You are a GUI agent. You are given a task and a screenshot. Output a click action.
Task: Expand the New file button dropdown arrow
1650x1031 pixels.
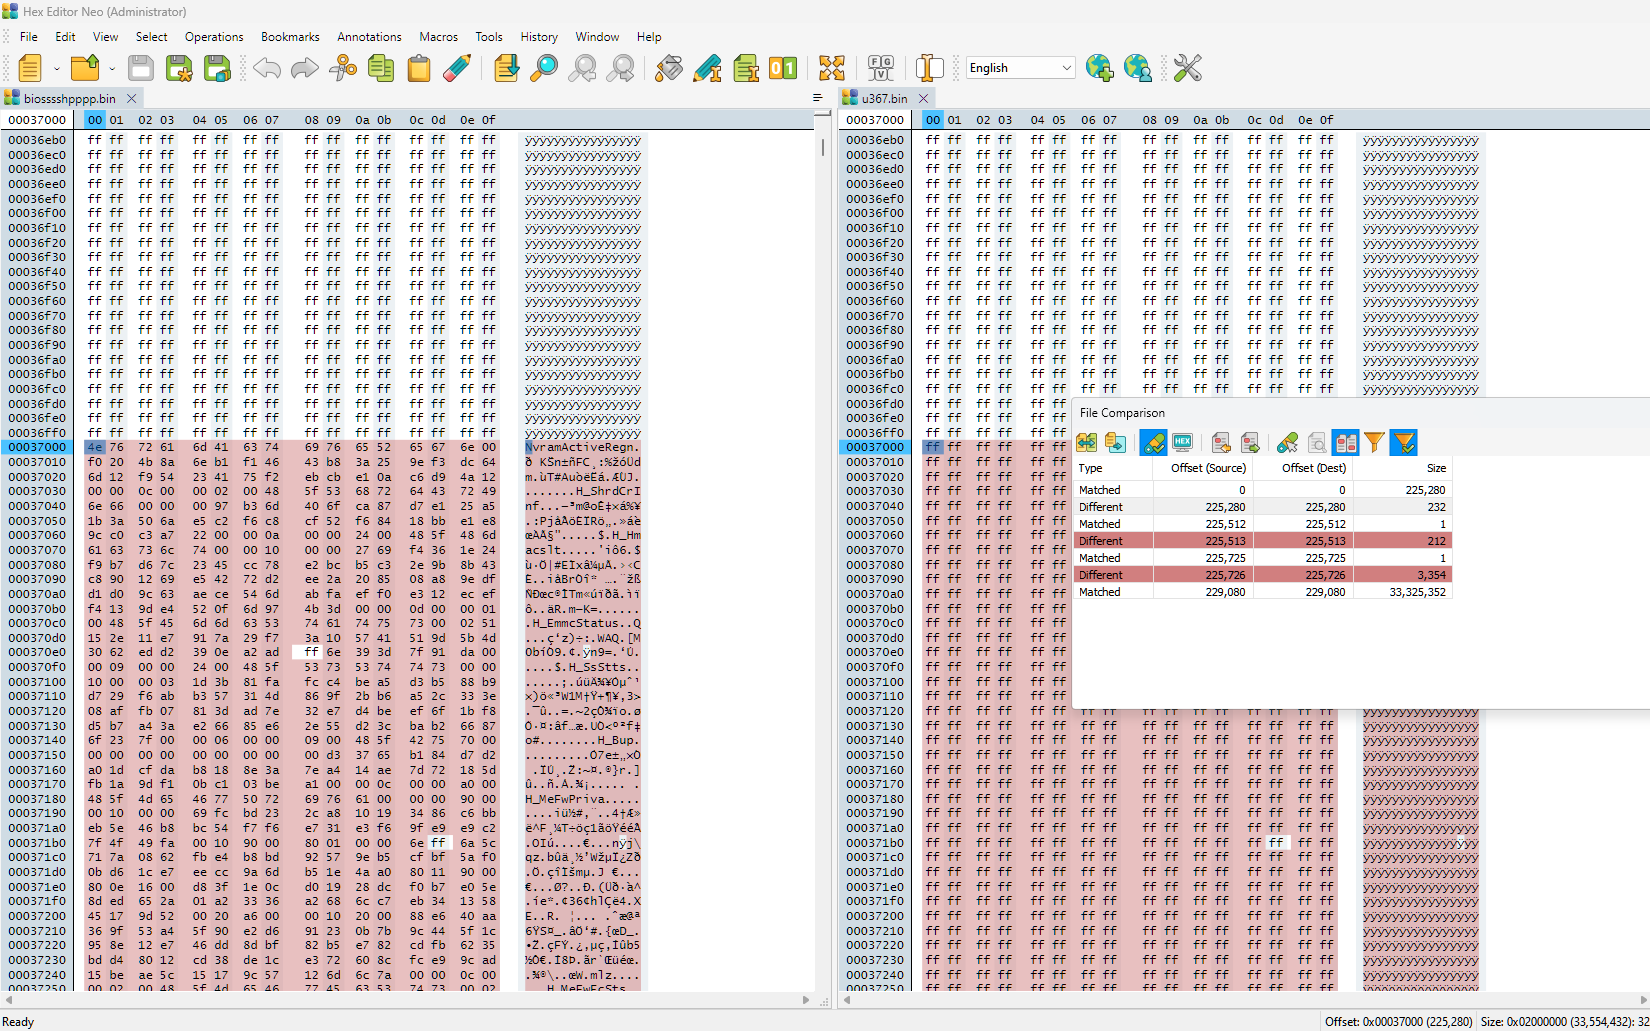57,69
